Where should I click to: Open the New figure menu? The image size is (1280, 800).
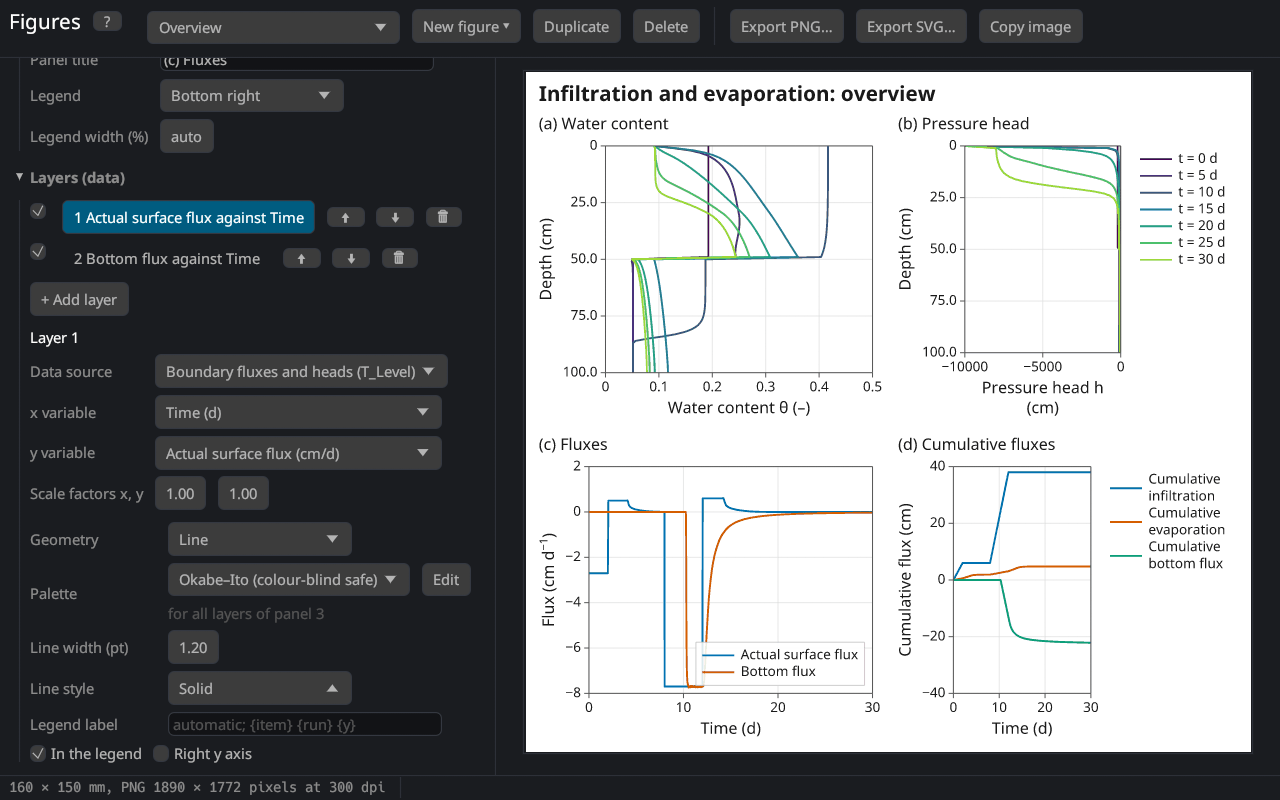pos(466,27)
